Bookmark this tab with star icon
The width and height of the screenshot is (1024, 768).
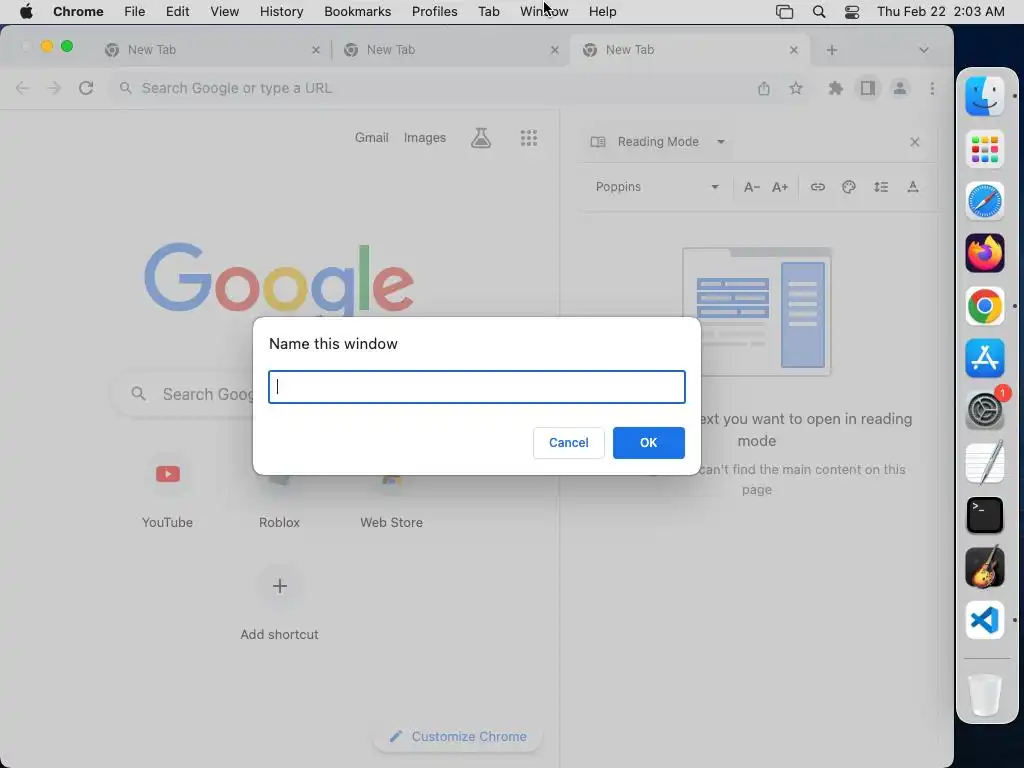[795, 88]
